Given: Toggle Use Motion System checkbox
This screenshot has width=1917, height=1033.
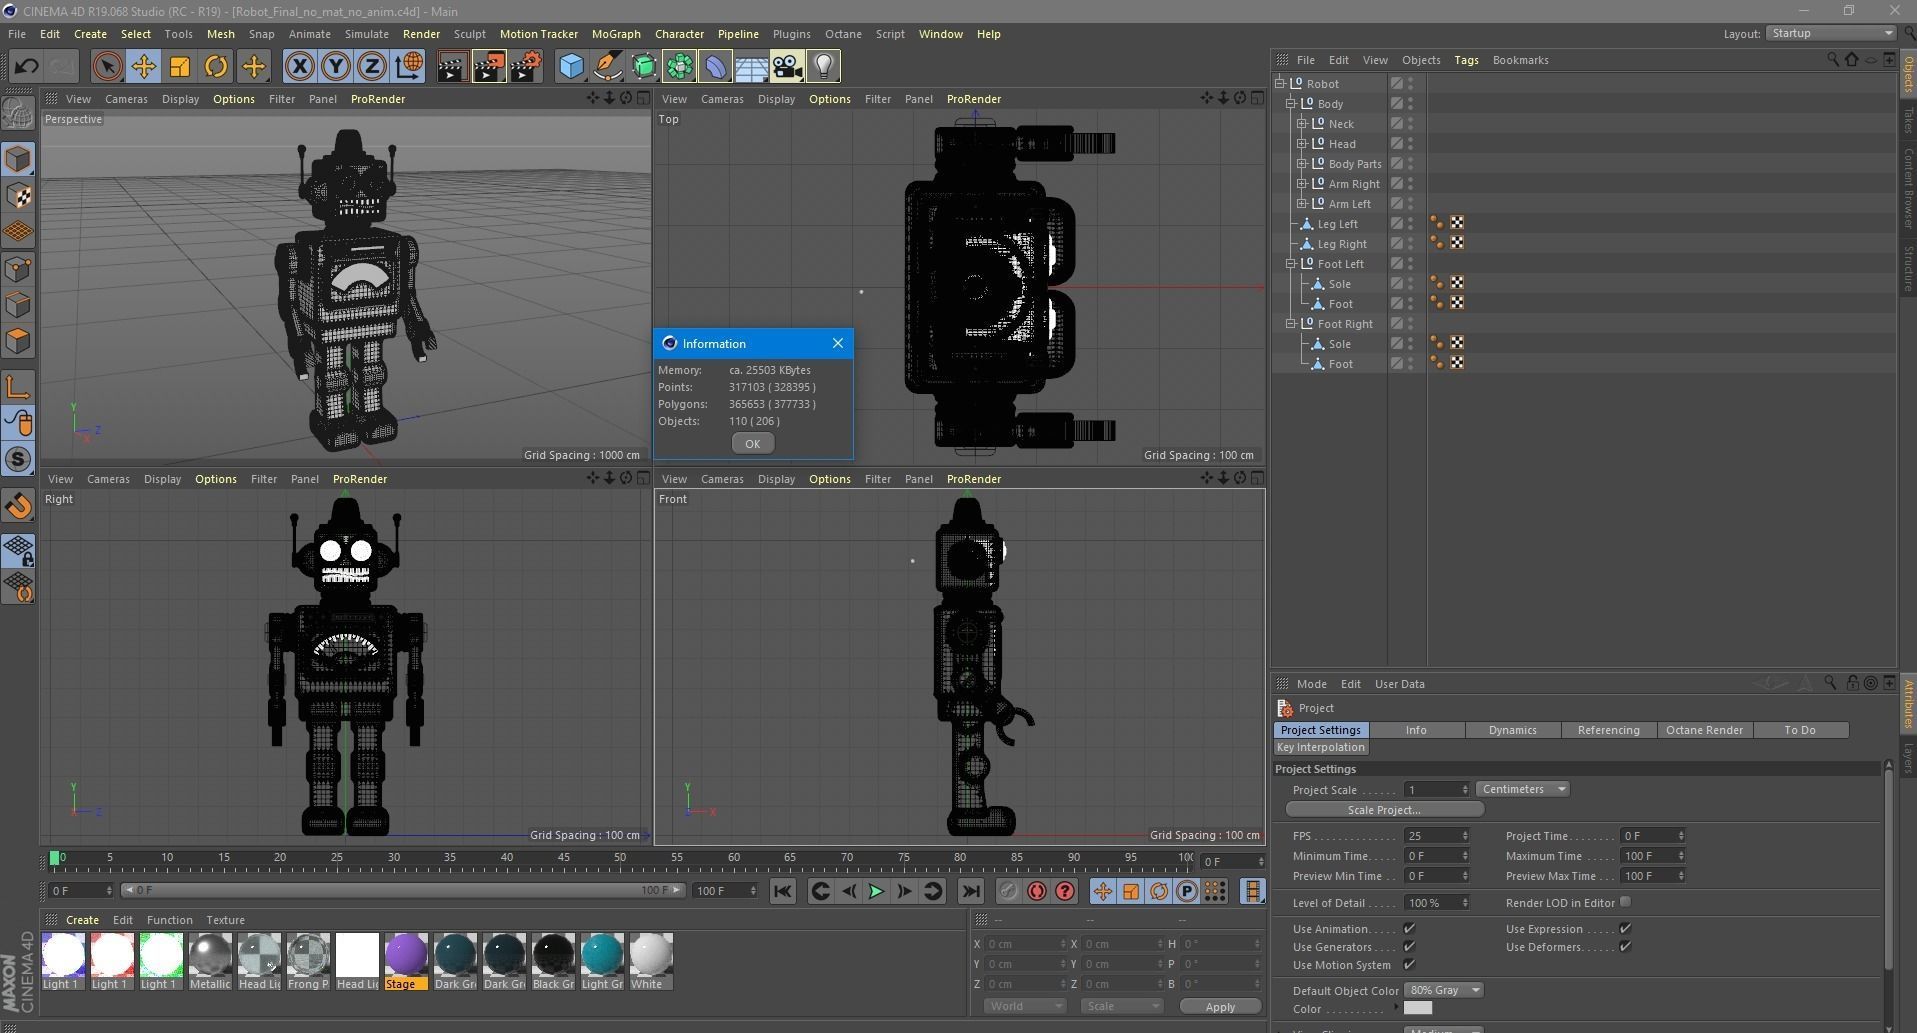Looking at the screenshot, I should pos(1409,965).
